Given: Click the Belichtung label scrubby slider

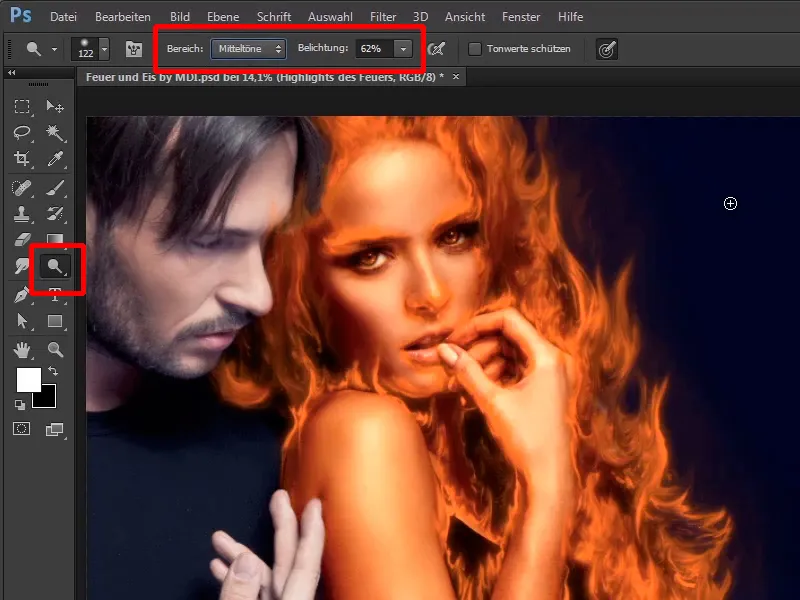Looking at the screenshot, I should click(322, 48).
